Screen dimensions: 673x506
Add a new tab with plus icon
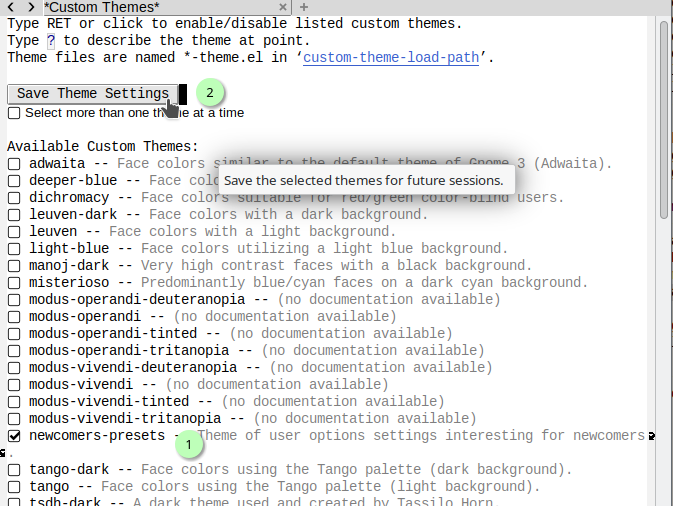coord(305,7)
